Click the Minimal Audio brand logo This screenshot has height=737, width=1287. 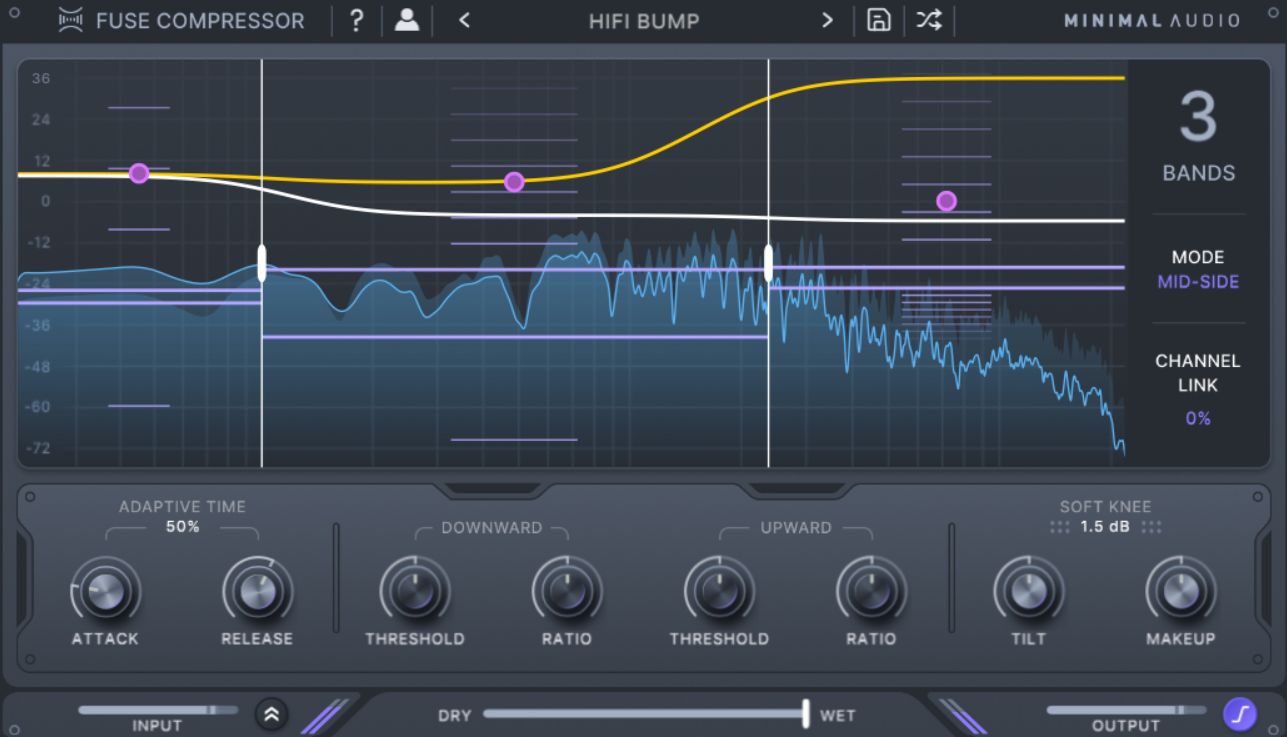point(1151,20)
